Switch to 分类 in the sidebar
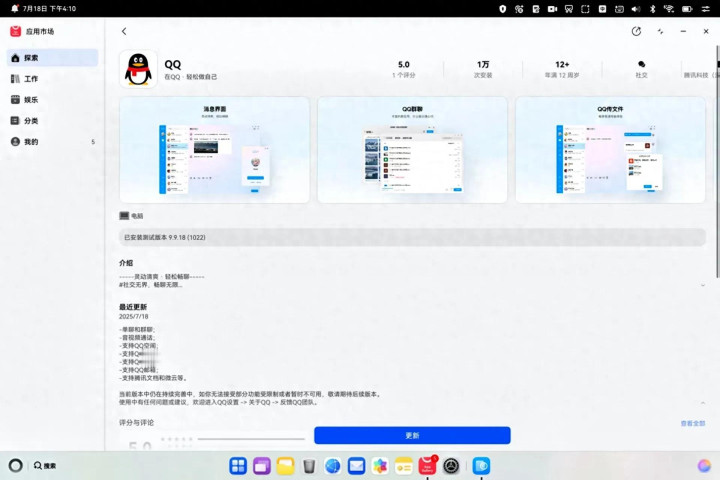This screenshot has height=480, width=720. coord(52,121)
